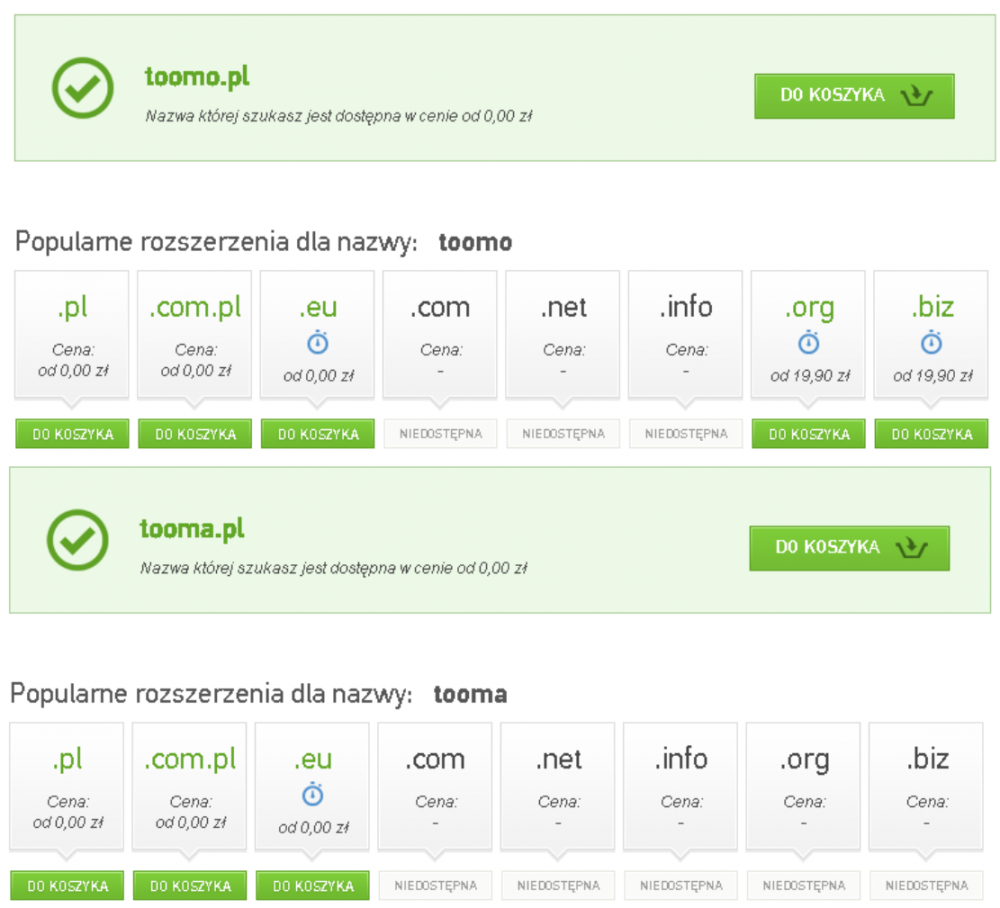The width and height of the screenshot is (1000, 908).
Task: Select the toomo .info extension tile
Action: click(x=686, y=334)
